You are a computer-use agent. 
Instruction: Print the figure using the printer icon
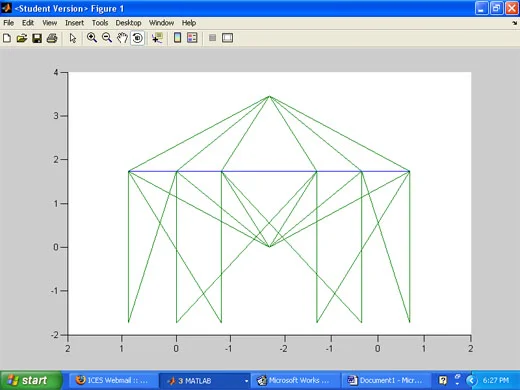point(52,38)
